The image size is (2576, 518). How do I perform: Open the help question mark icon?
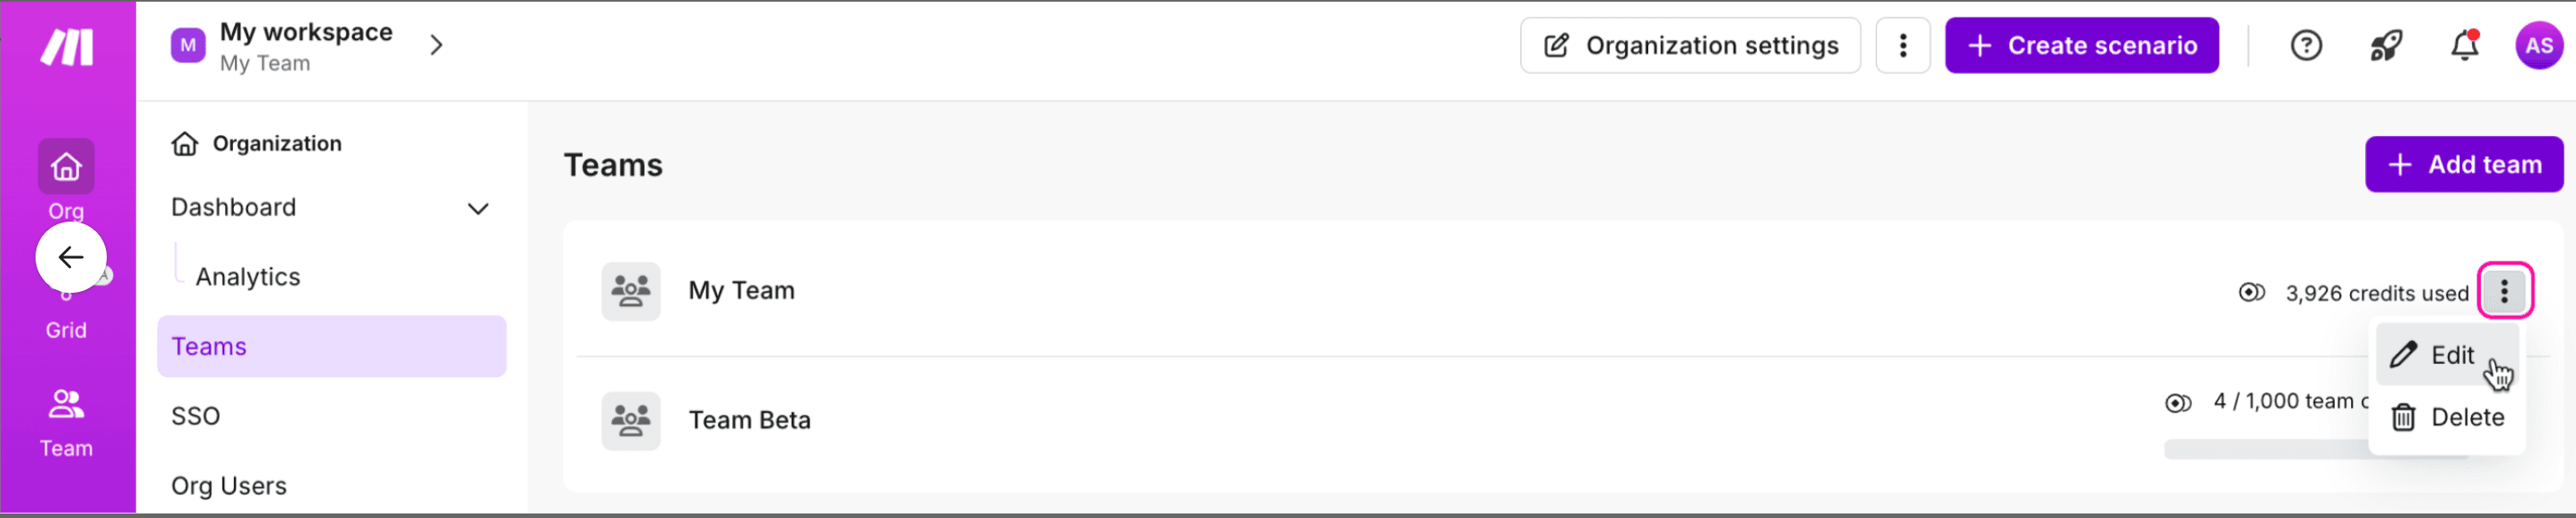click(x=2306, y=46)
